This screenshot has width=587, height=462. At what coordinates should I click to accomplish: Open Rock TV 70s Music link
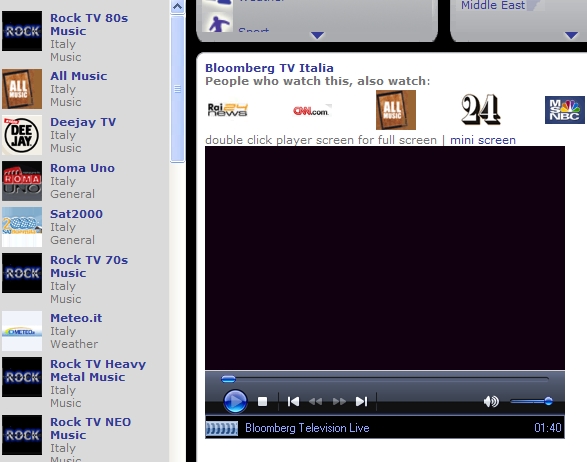click(89, 267)
